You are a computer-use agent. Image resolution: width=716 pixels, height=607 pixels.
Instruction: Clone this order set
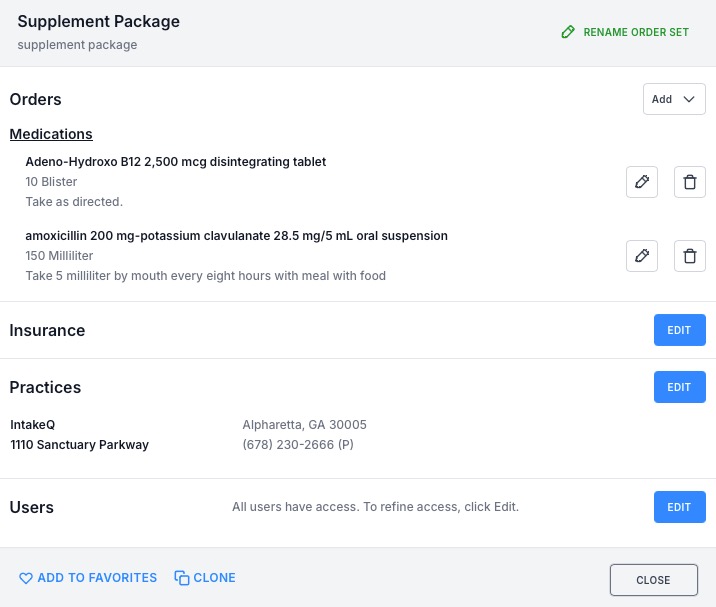(205, 578)
